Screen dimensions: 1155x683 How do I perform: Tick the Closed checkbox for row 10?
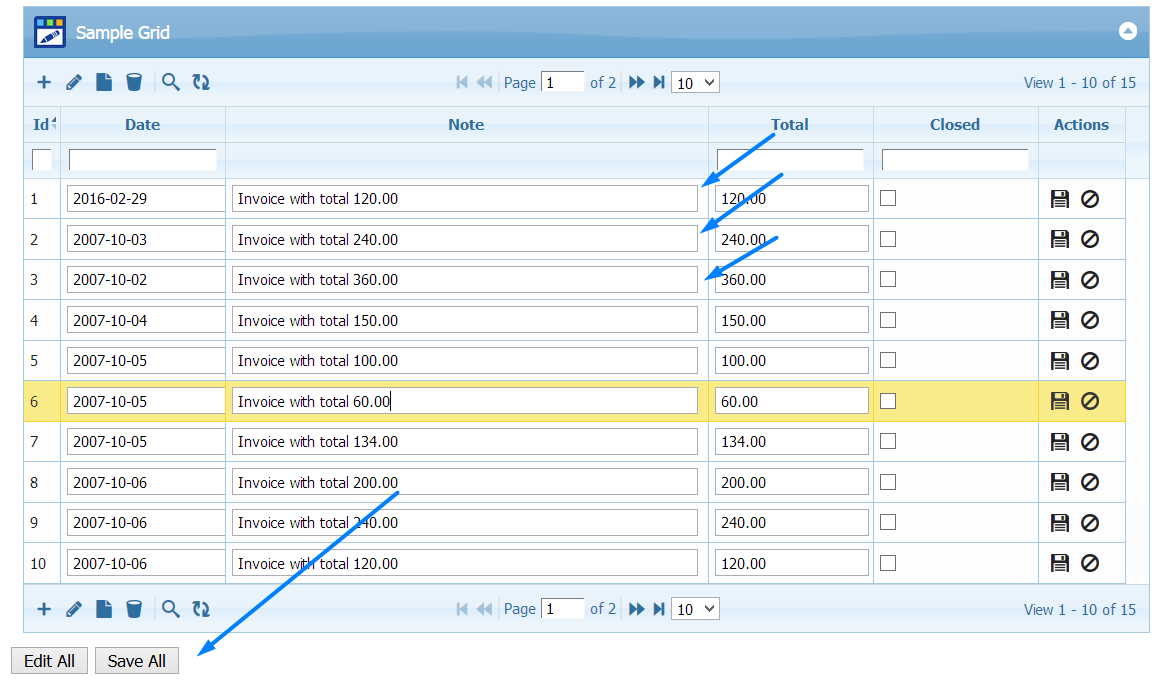click(888, 563)
